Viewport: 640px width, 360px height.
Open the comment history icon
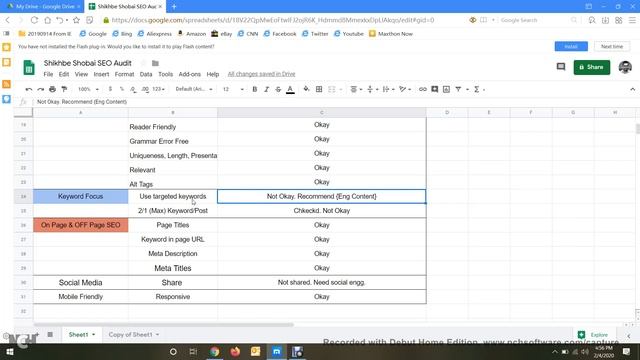561,67
